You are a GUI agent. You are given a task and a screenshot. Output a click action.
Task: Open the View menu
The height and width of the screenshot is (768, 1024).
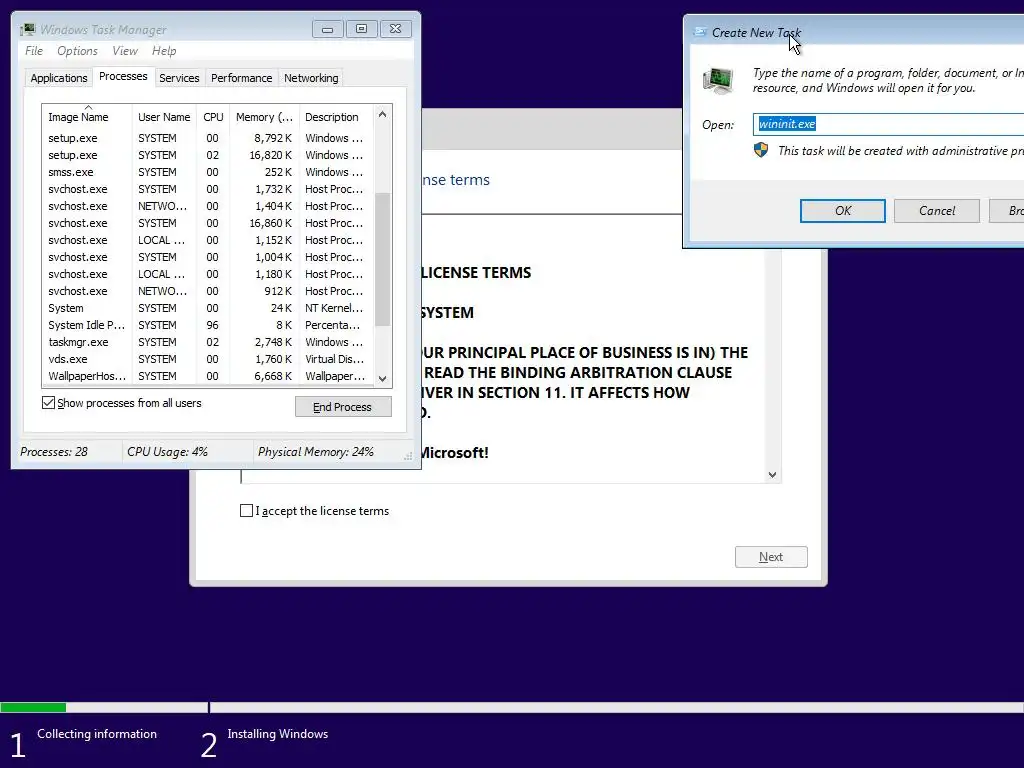pyautogui.click(x=125, y=51)
